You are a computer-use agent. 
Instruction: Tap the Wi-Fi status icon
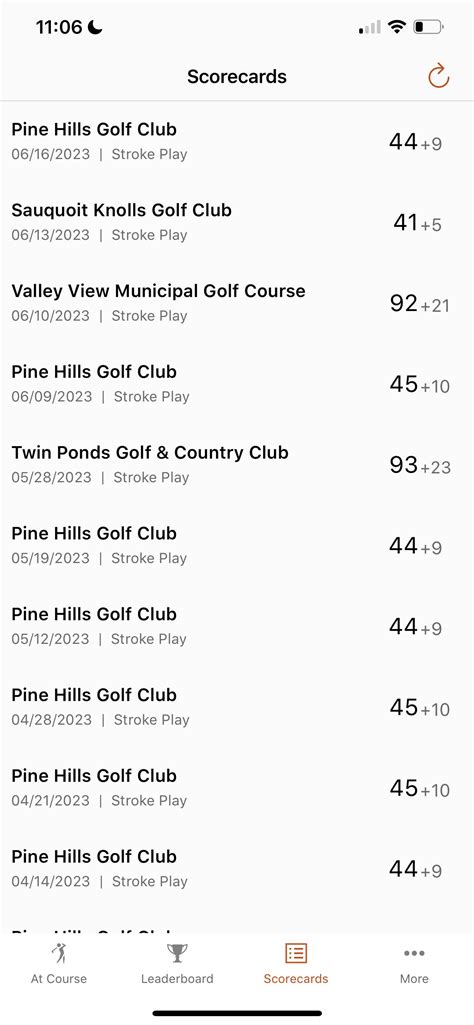pos(396,27)
